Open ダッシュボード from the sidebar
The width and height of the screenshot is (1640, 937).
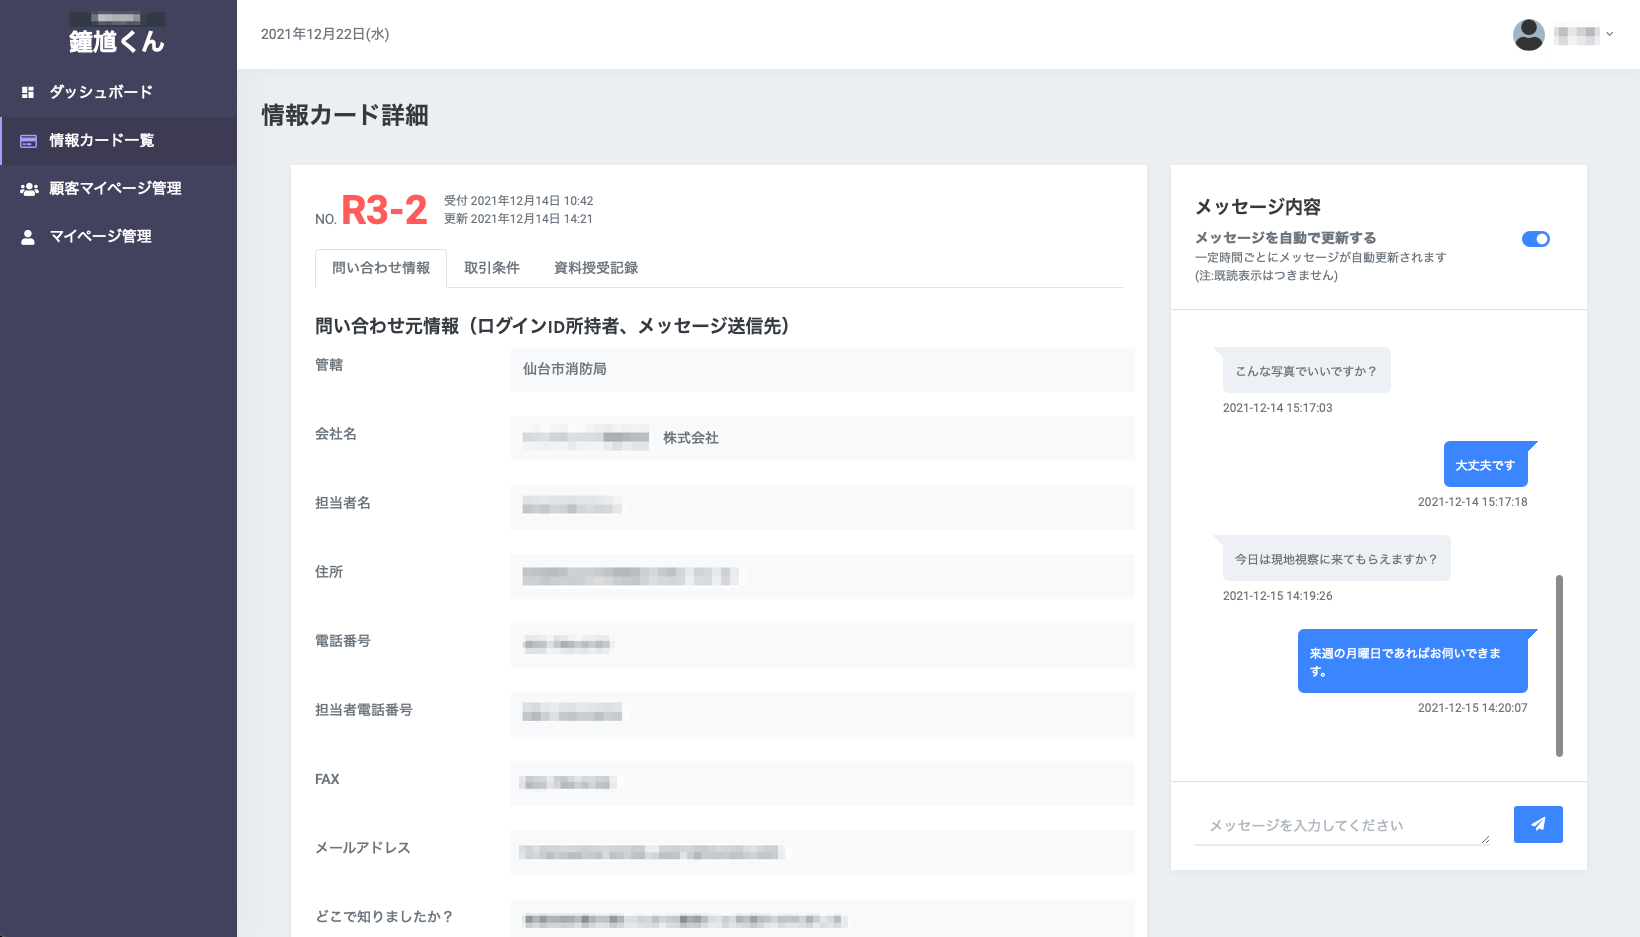point(101,92)
